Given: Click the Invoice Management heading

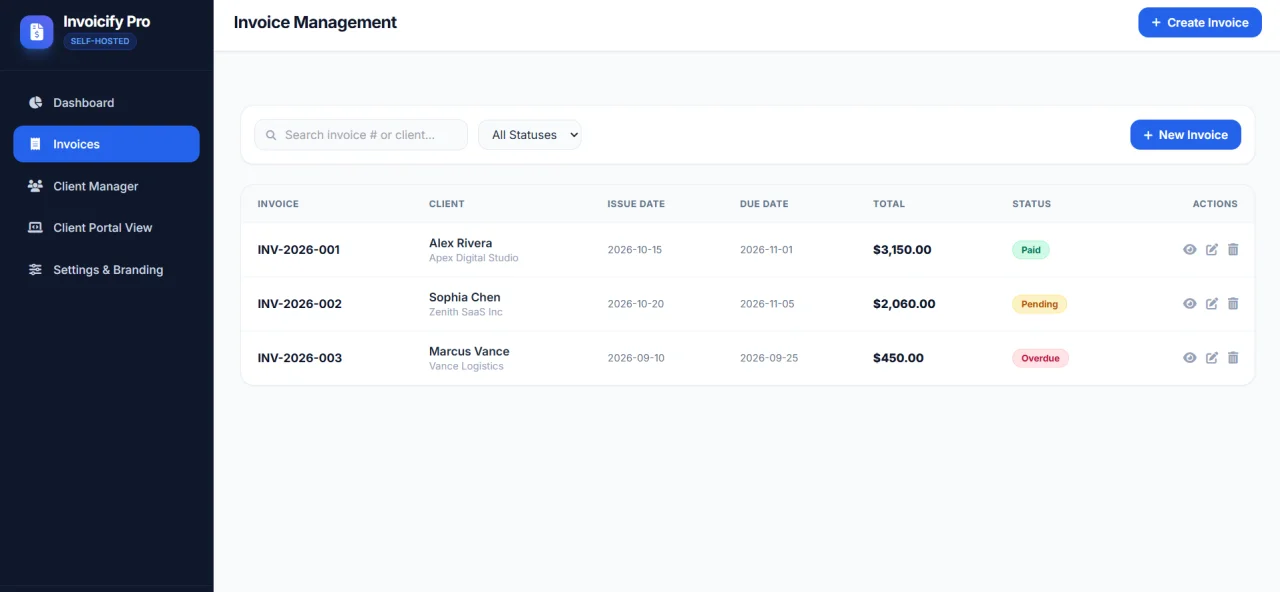Looking at the screenshot, I should [x=315, y=22].
